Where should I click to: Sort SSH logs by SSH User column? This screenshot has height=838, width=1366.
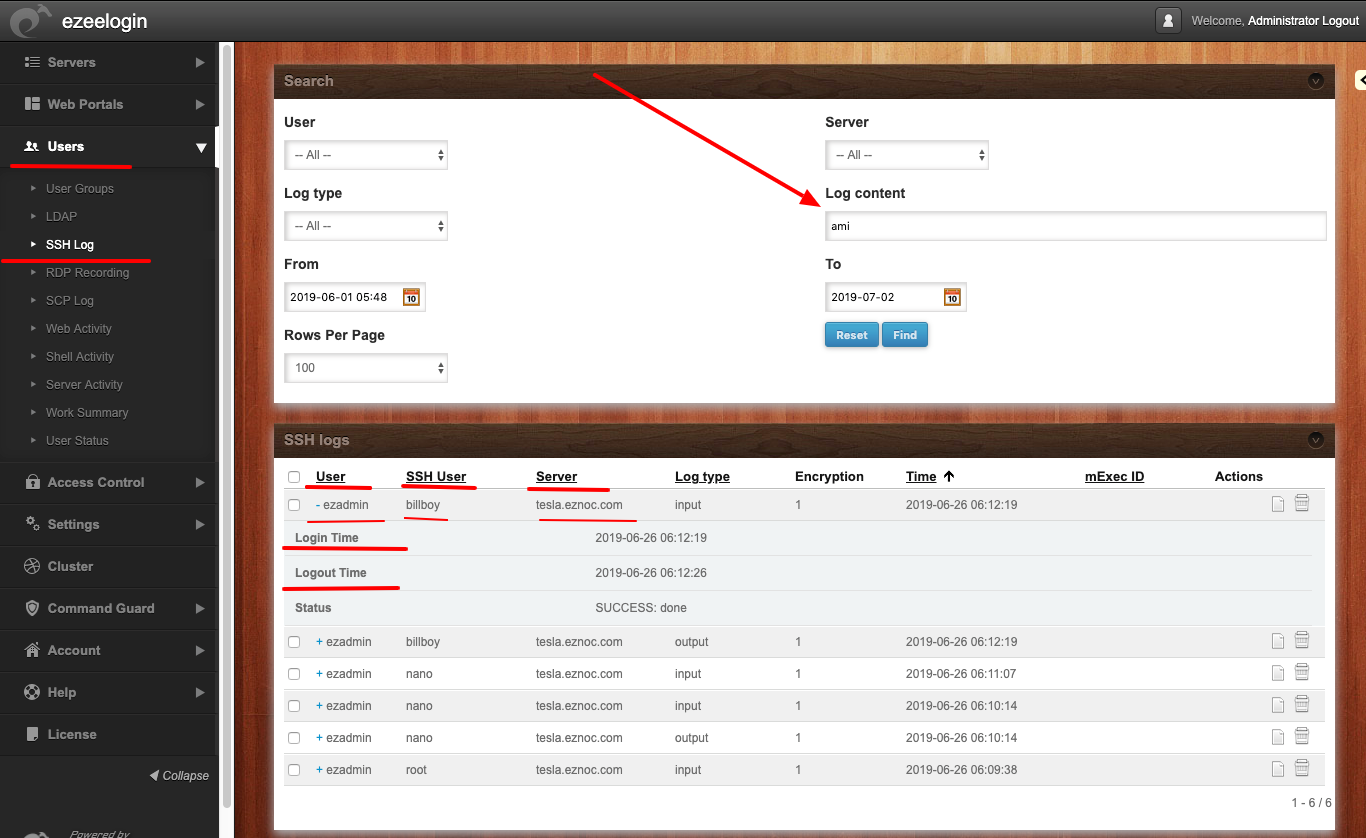click(x=436, y=477)
